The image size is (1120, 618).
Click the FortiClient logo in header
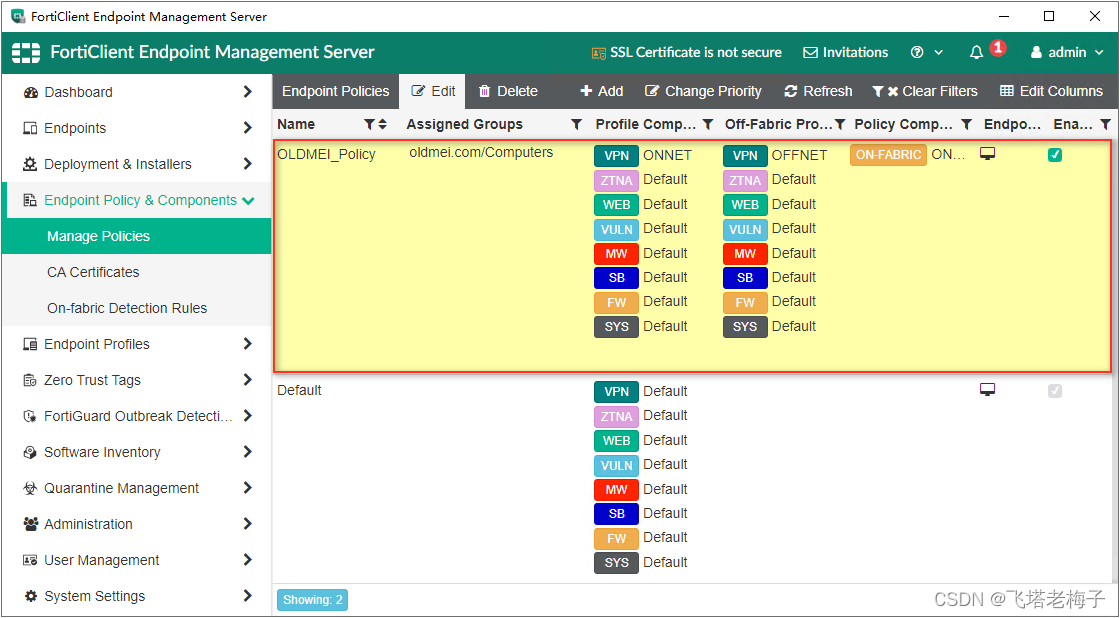click(26, 52)
